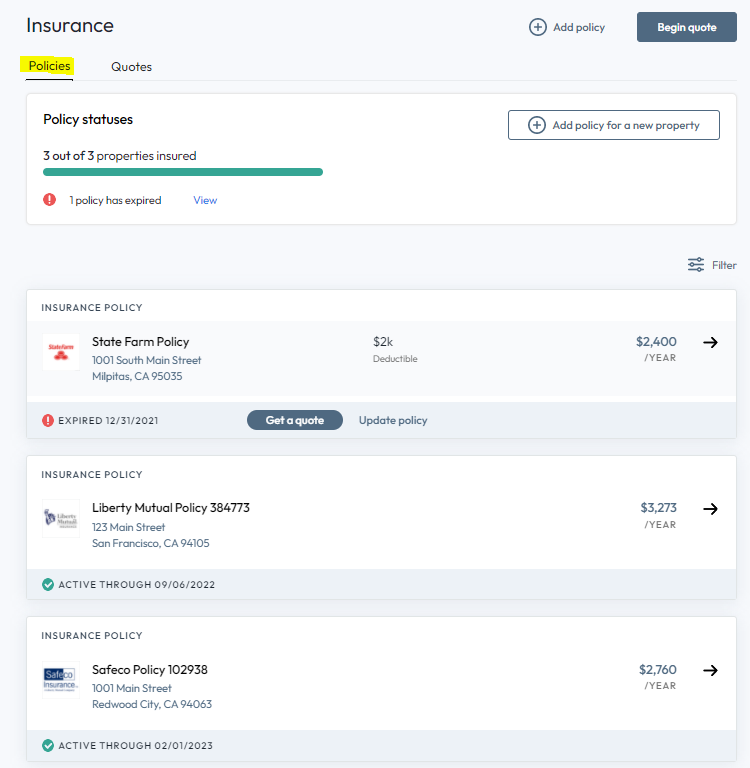Click ACTIVE THROUGH 02/01/2023 status text
The height and width of the screenshot is (768, 750).
coord(136,745)
